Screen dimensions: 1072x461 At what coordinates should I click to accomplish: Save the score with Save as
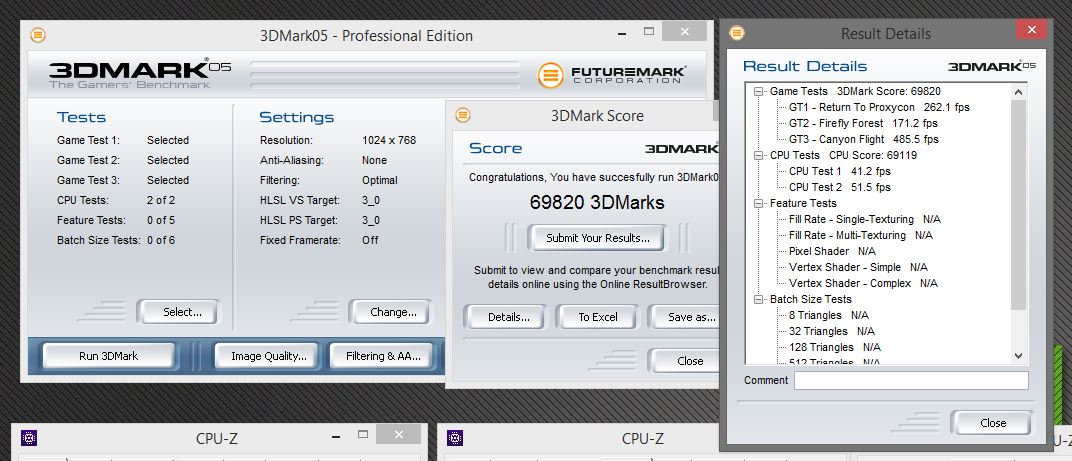685,317
